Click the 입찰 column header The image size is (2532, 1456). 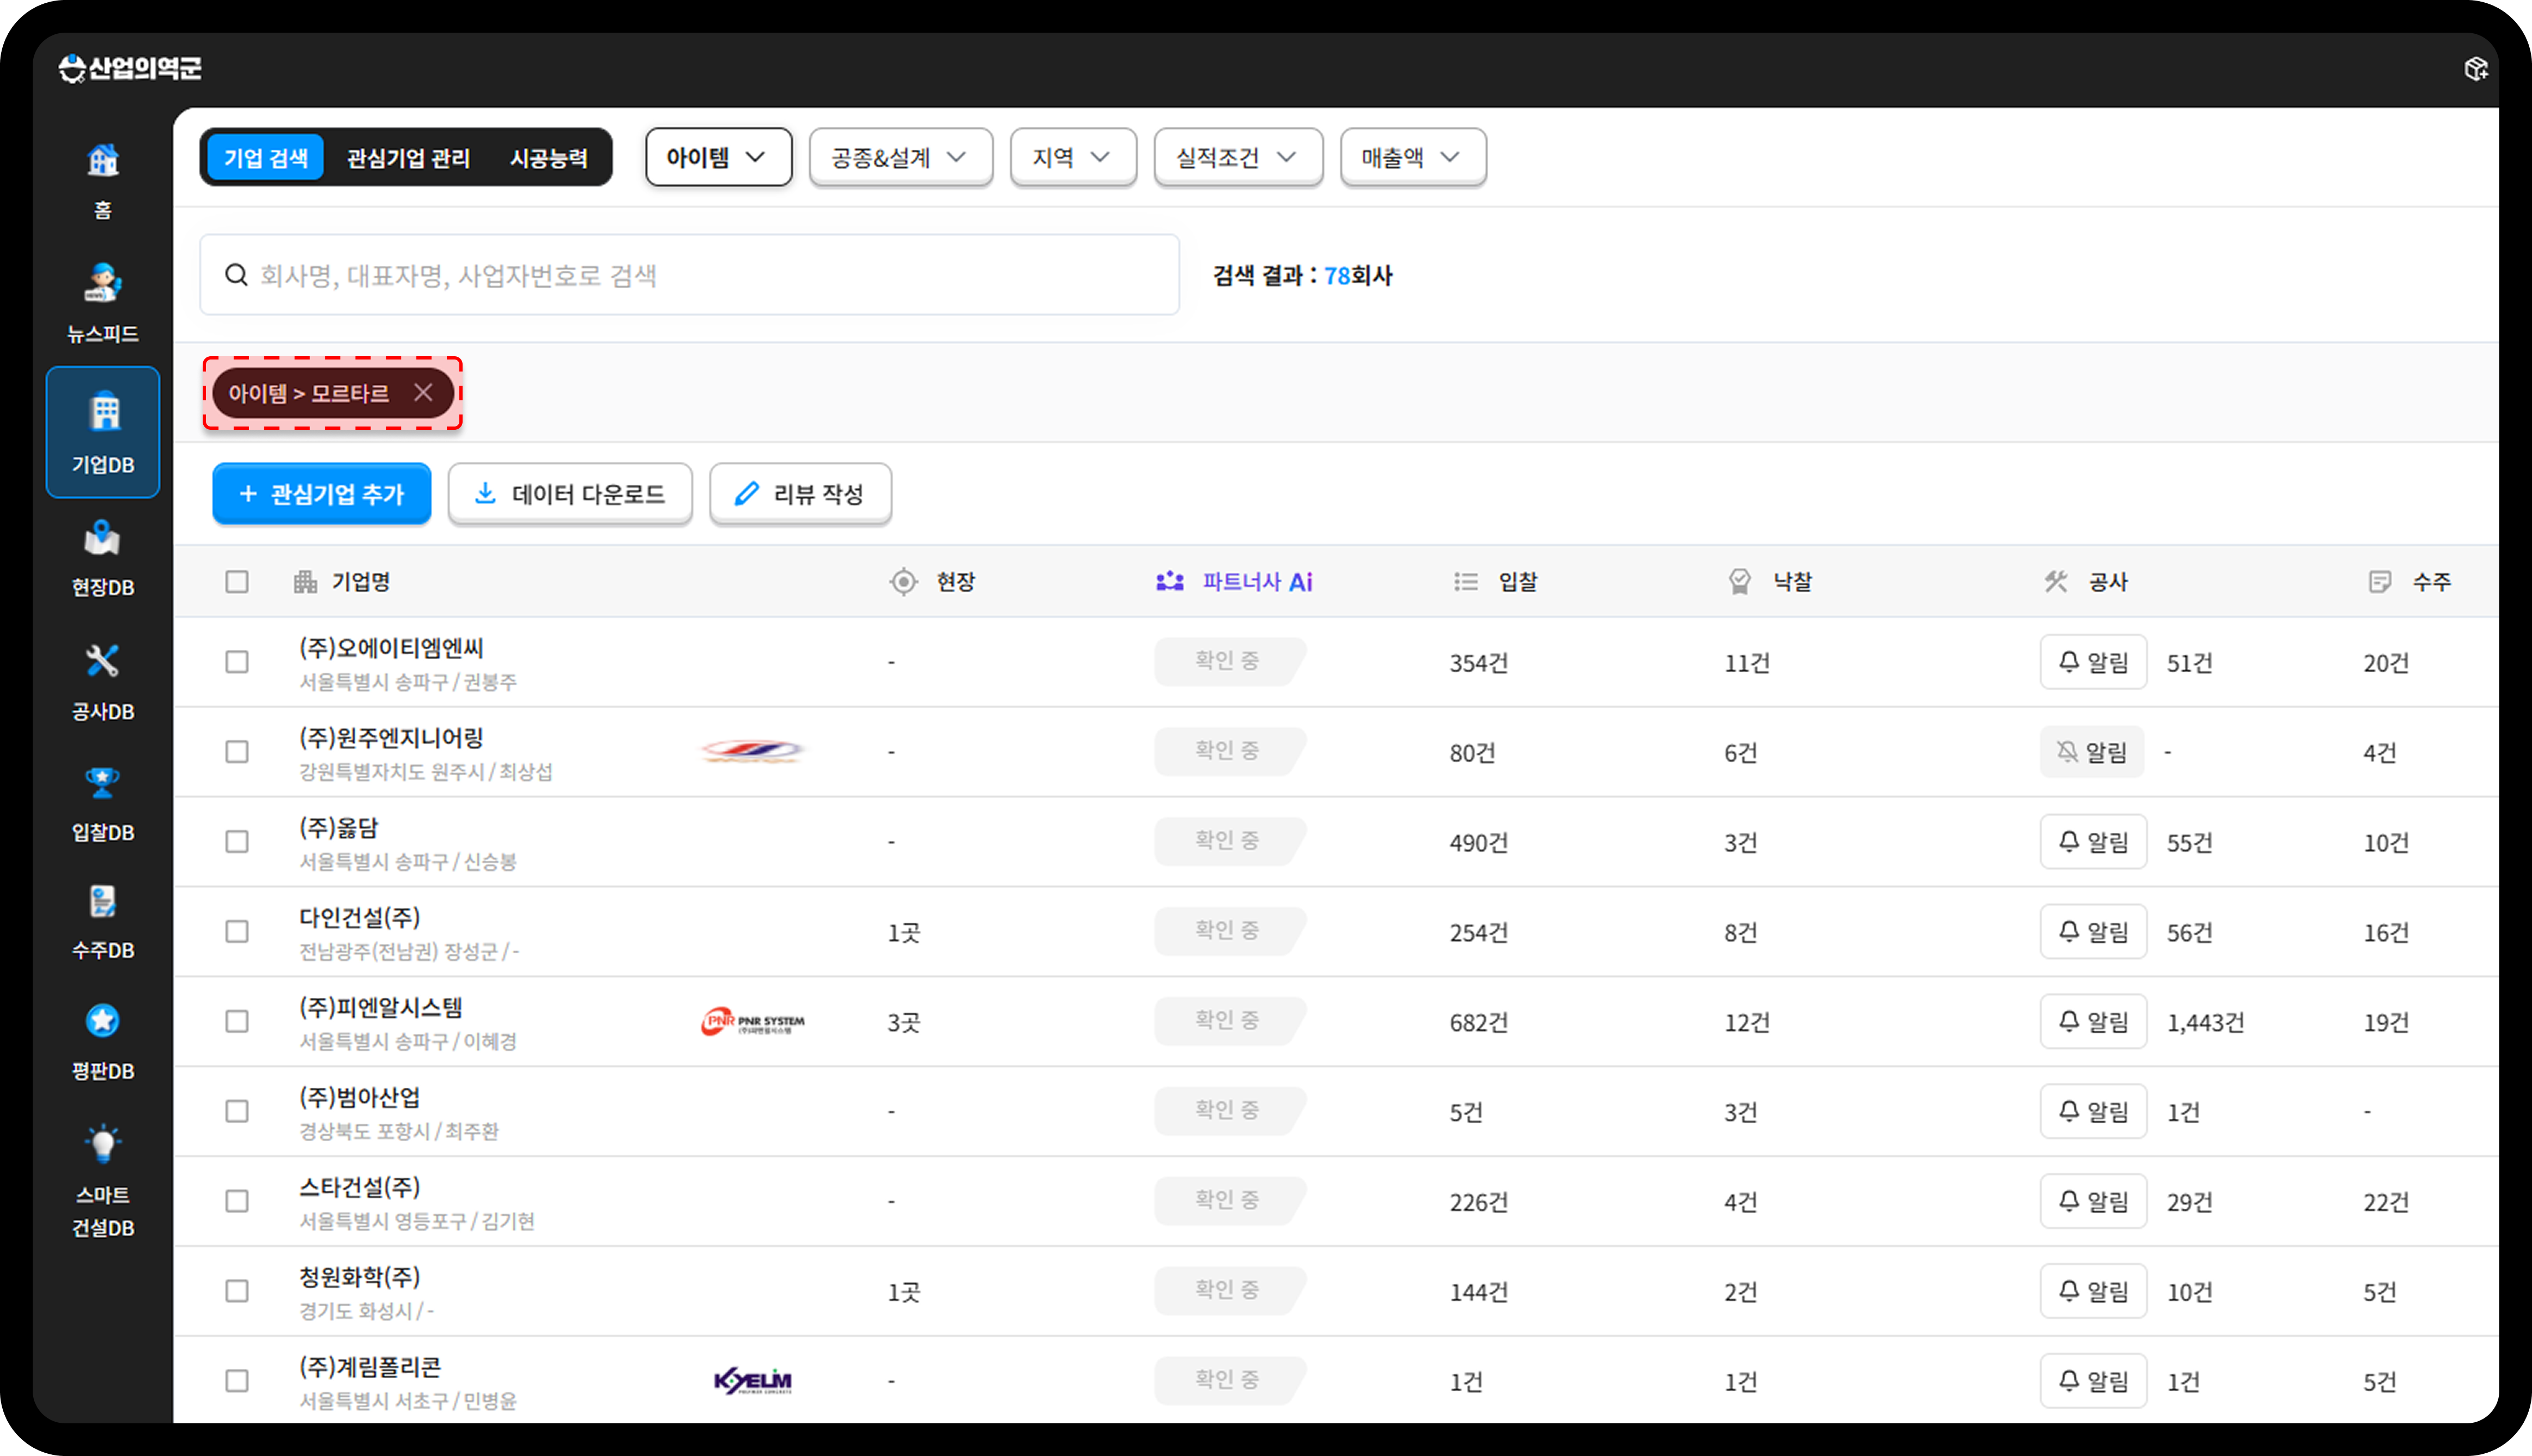point(1495,582)
